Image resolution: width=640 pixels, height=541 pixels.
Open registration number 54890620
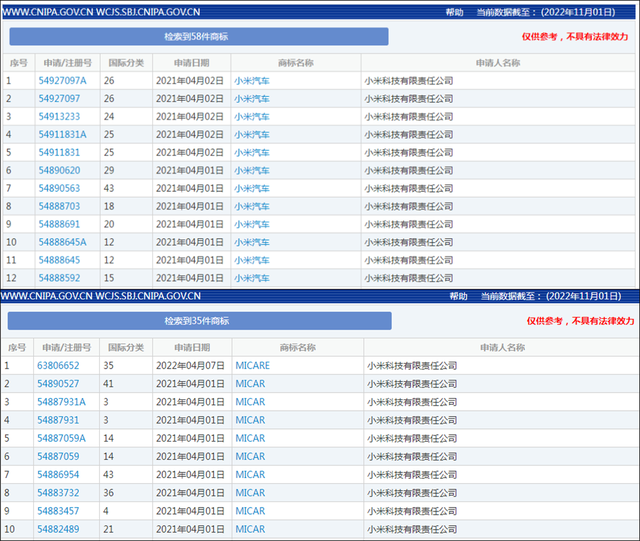[x=59, y=171]
